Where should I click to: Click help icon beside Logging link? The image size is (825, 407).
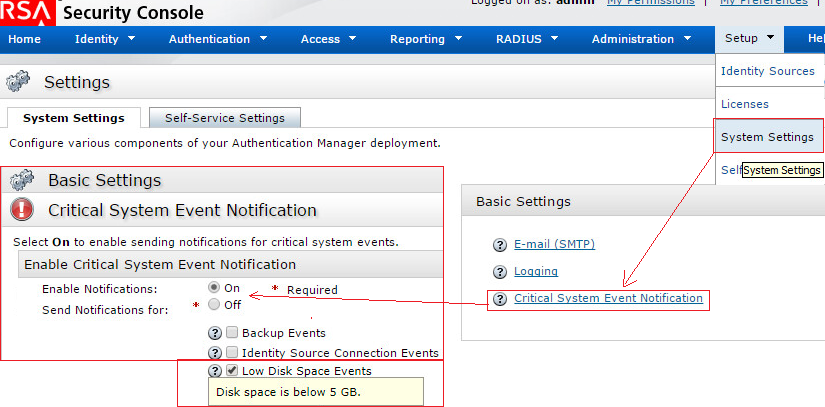500,272
